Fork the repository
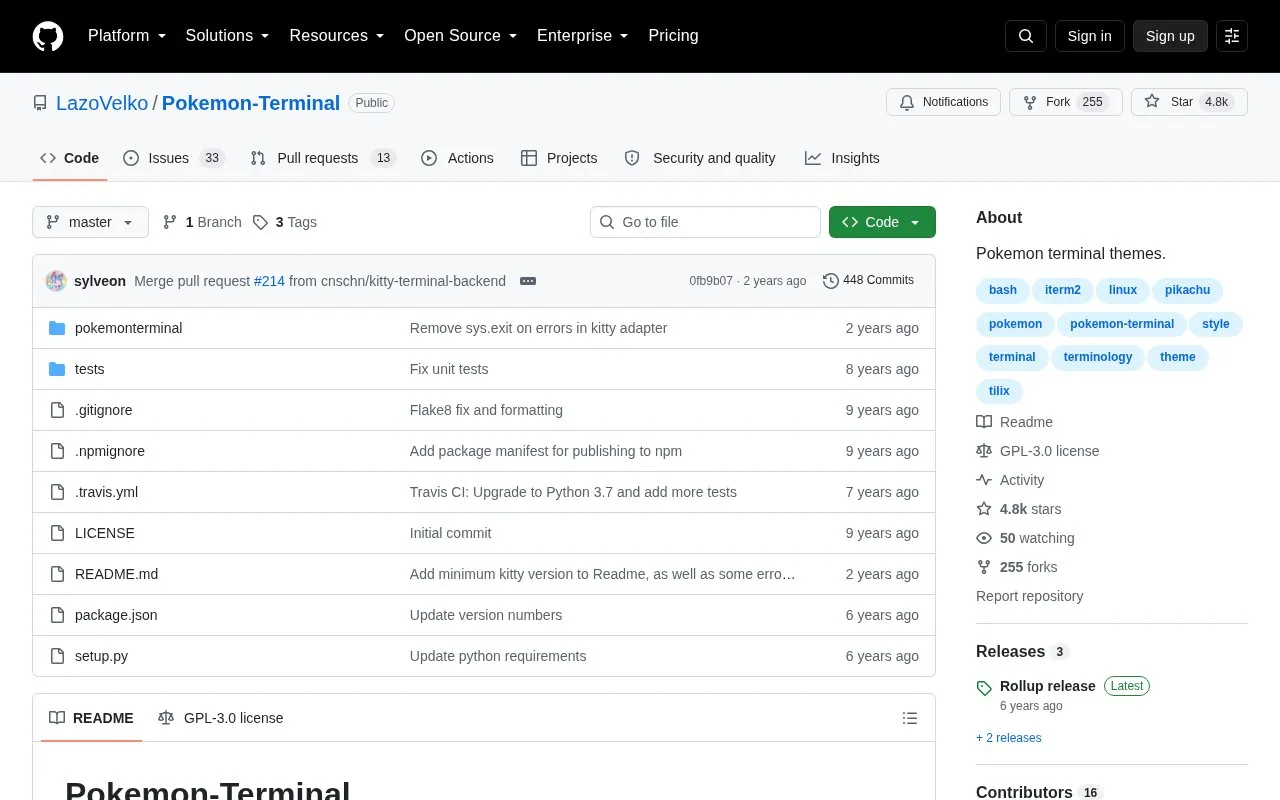 coord(1065,102)
